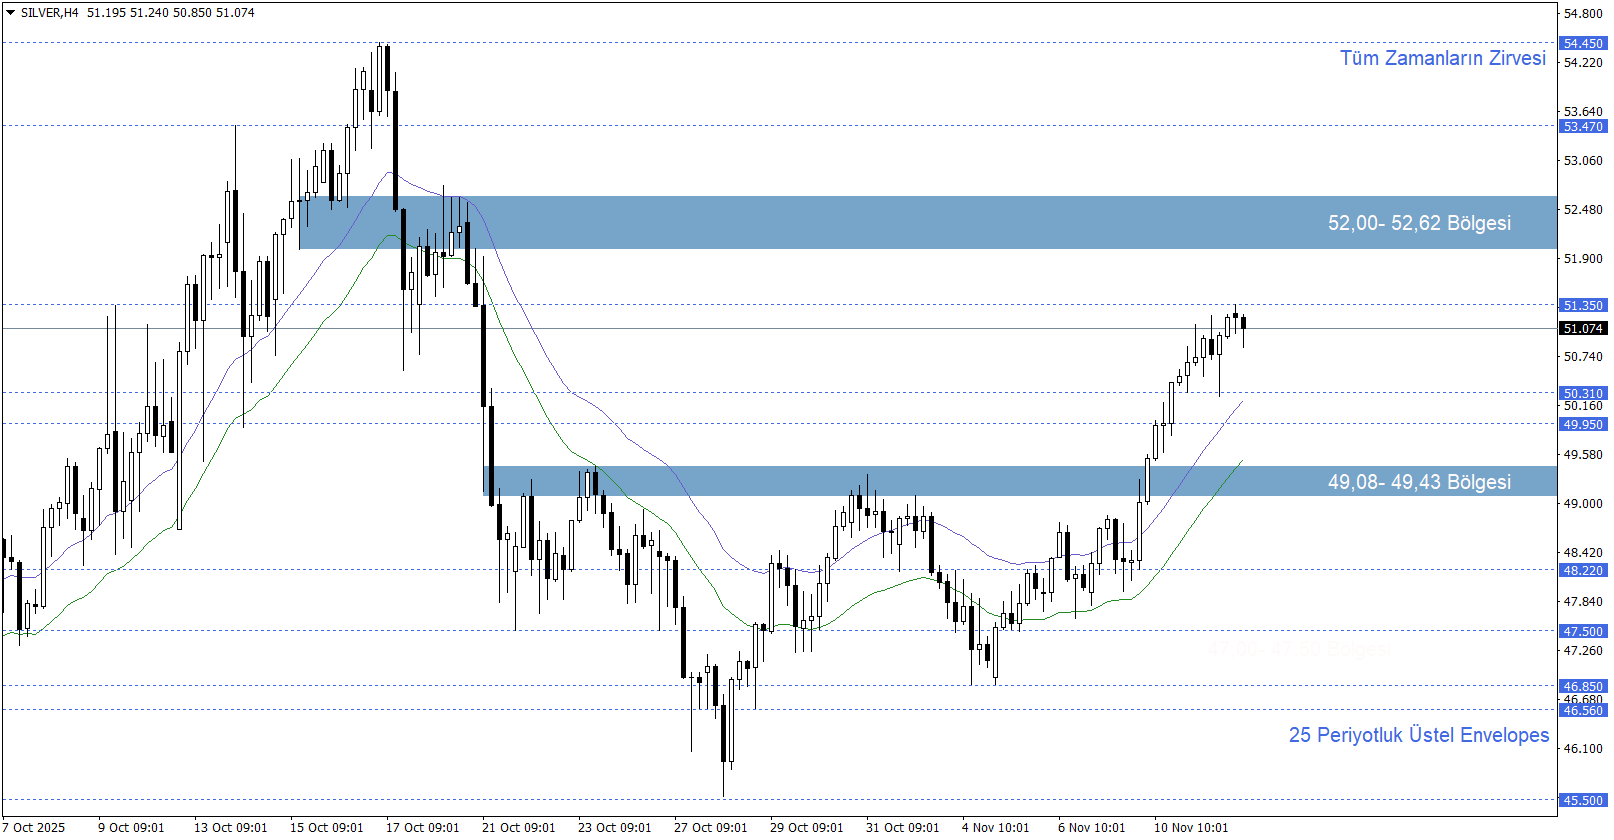The height and width of the screenshot is (840, 1614).
Task: Click the '49,08- 49,43 Bölgesi' zone label
Action: pos(1418,482)
